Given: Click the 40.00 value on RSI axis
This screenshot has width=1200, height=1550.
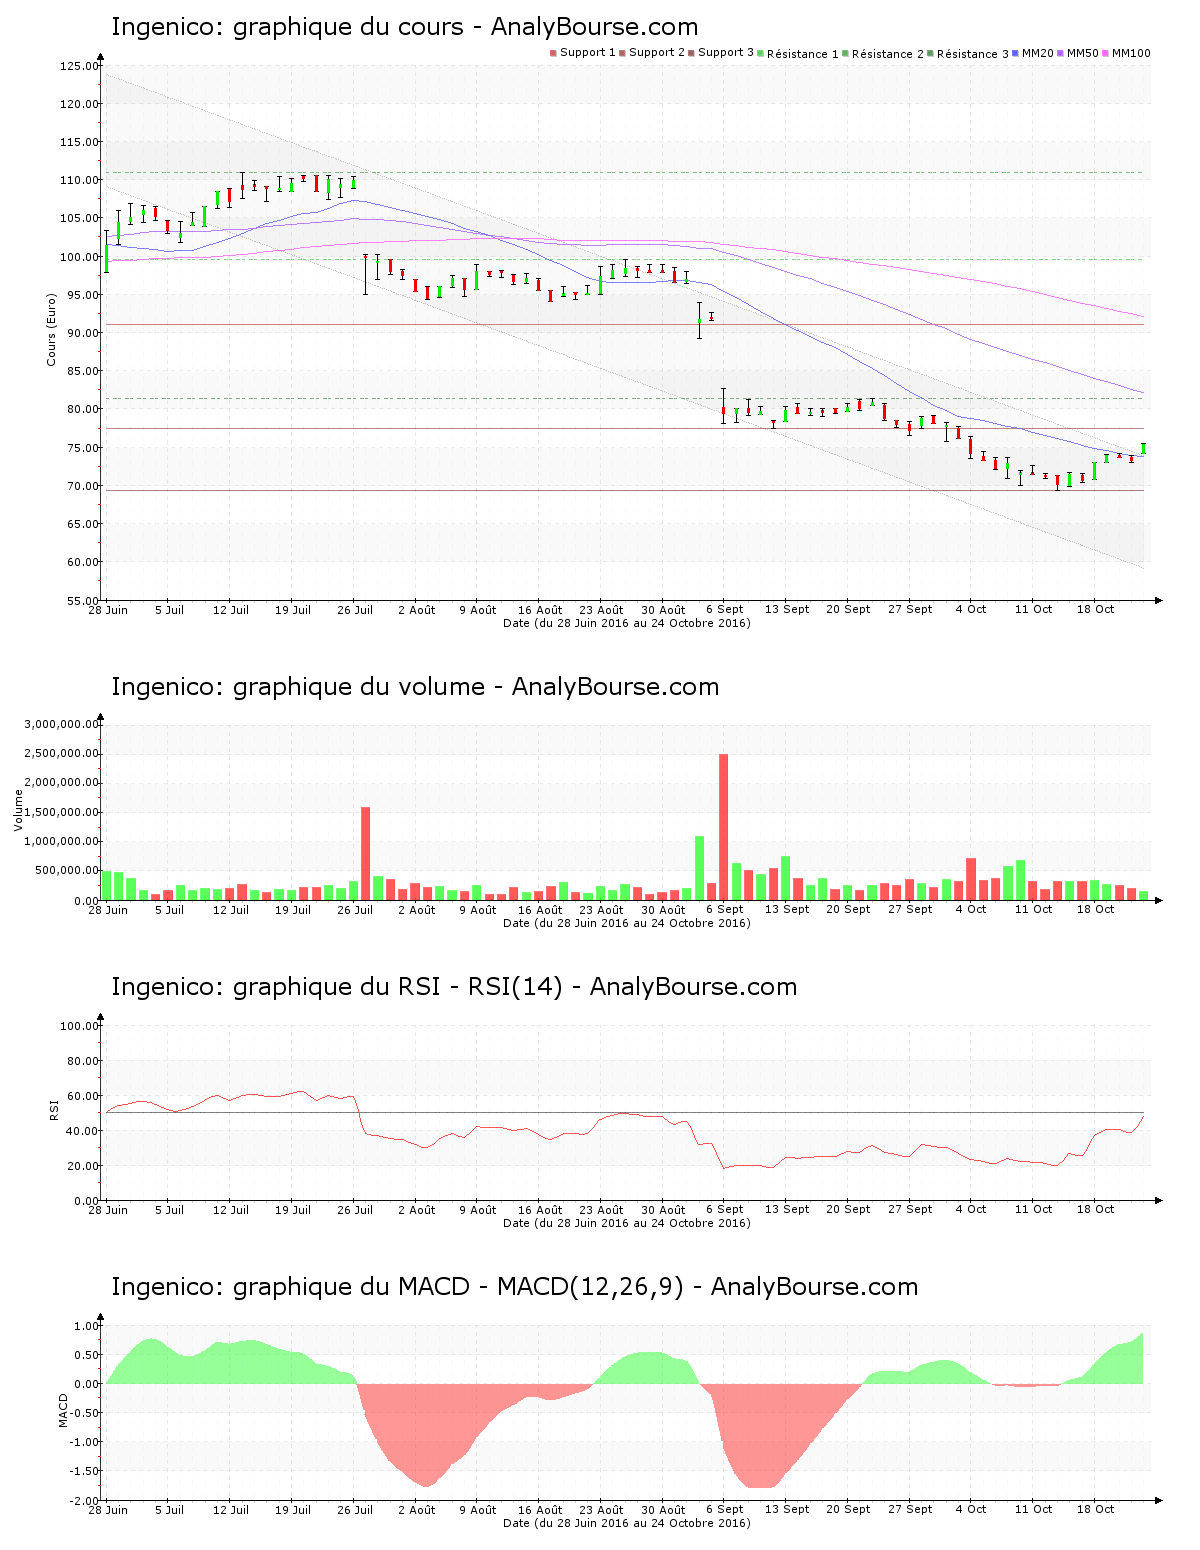Looking at the screenshot, I should [x=82, y=1131].
